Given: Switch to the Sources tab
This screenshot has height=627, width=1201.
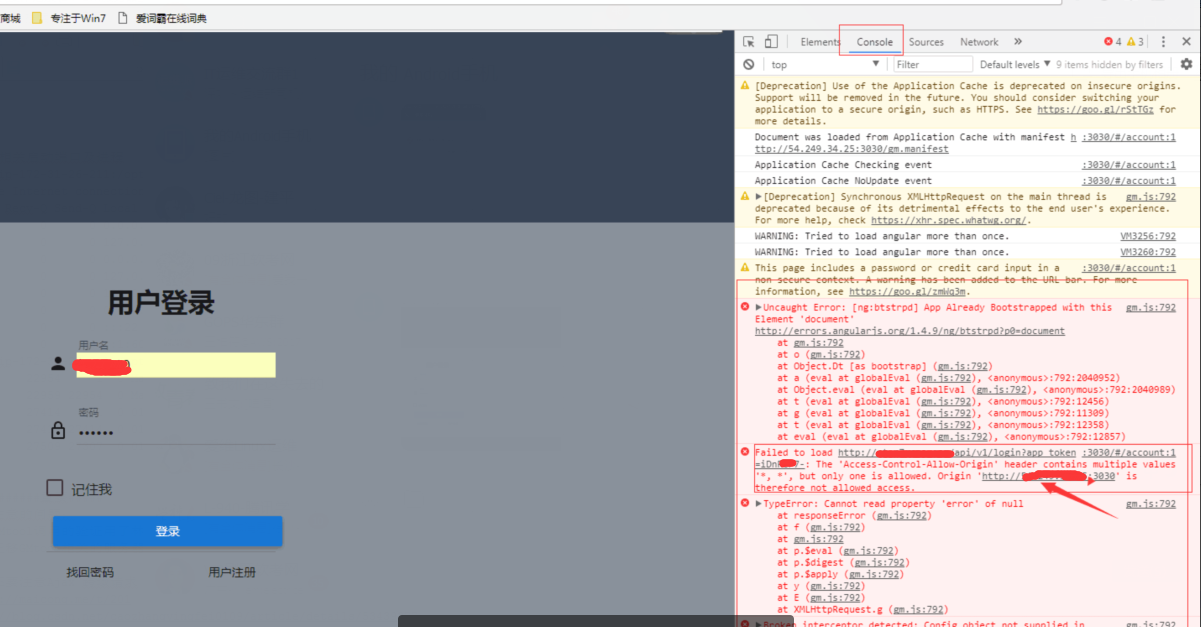Looking at the screenshot, I should pos(926,42).
